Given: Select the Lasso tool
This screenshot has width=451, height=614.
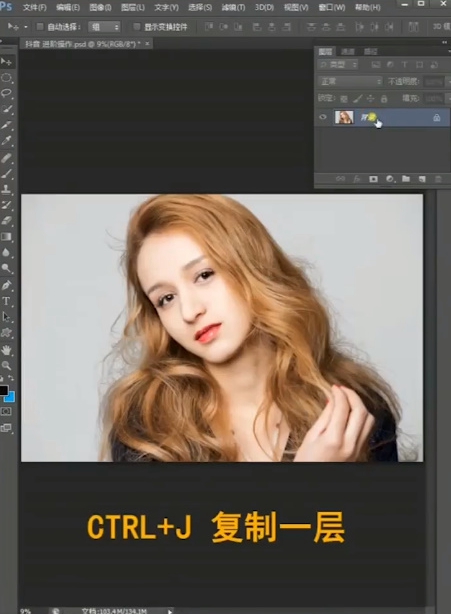Looking at the screenshot, I should (7, 93).
